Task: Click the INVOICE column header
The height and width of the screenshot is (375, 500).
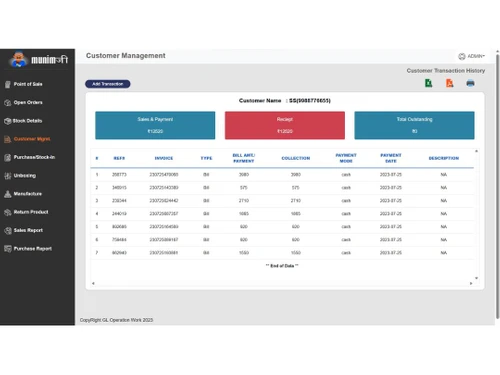Action: (x=164, y=158)
